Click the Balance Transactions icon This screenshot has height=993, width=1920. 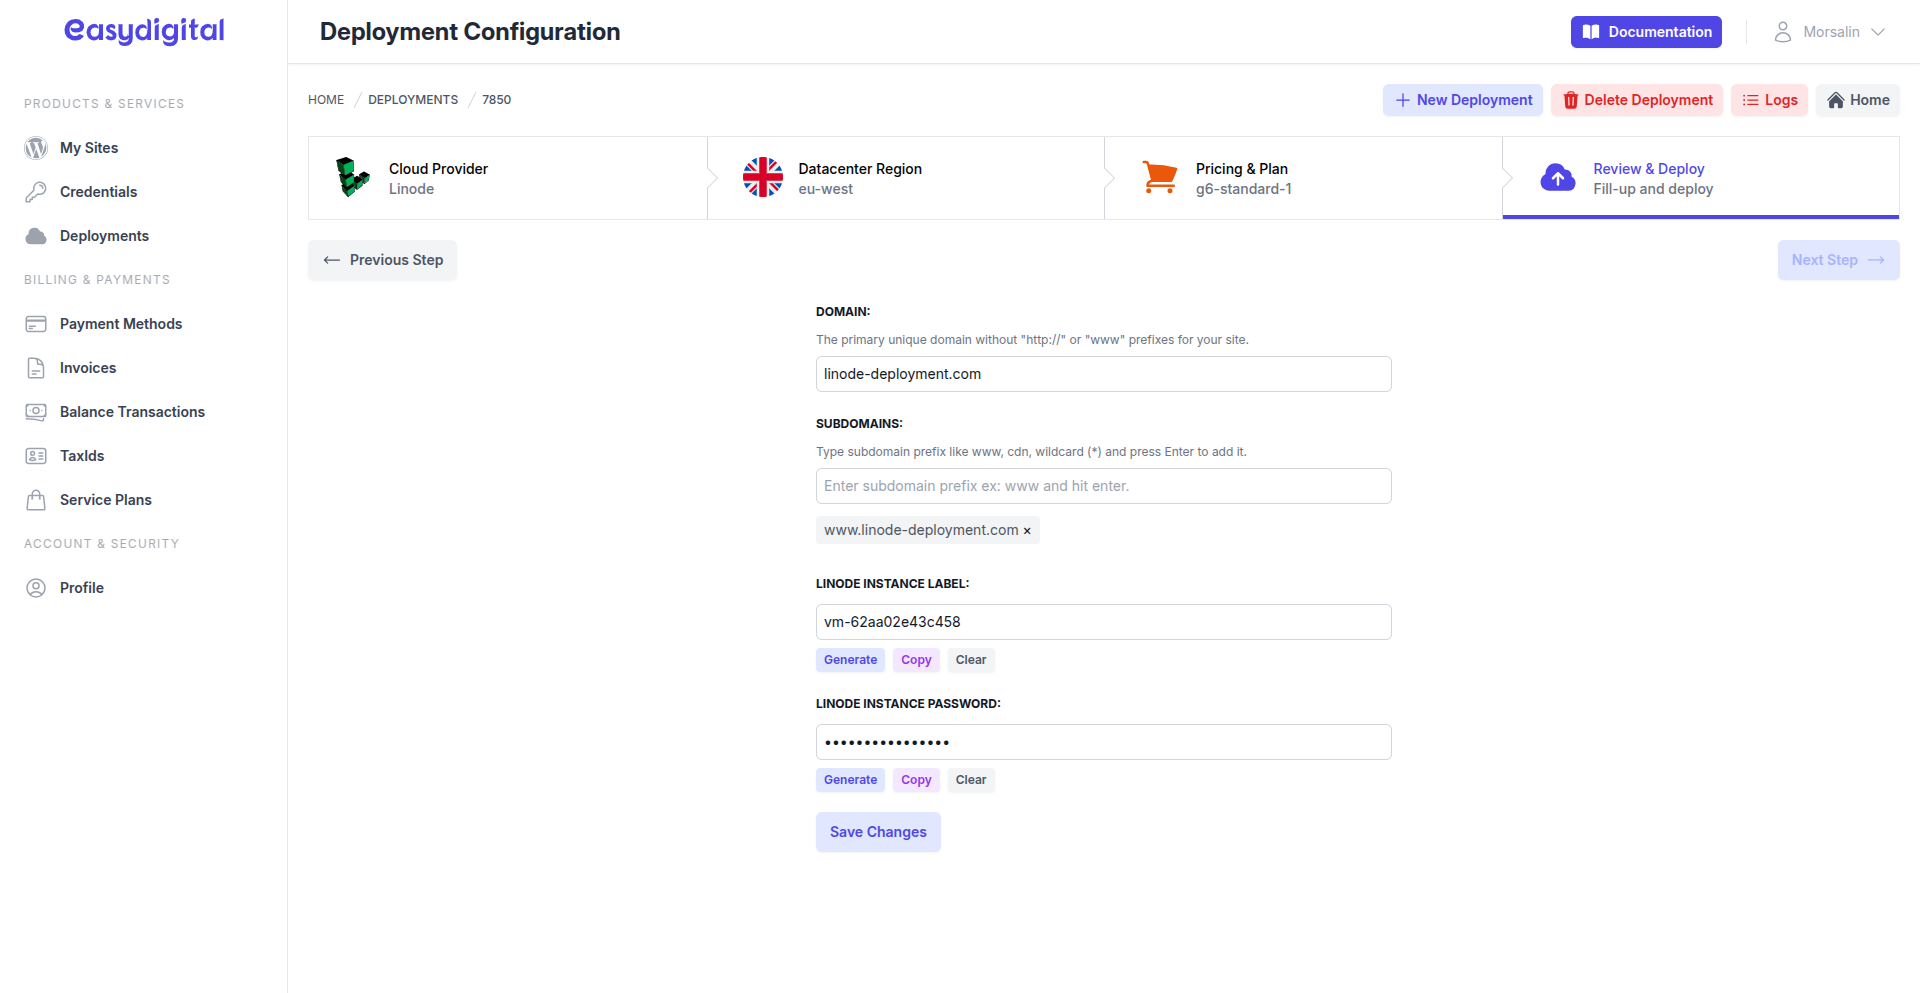(x=37, y=412)
